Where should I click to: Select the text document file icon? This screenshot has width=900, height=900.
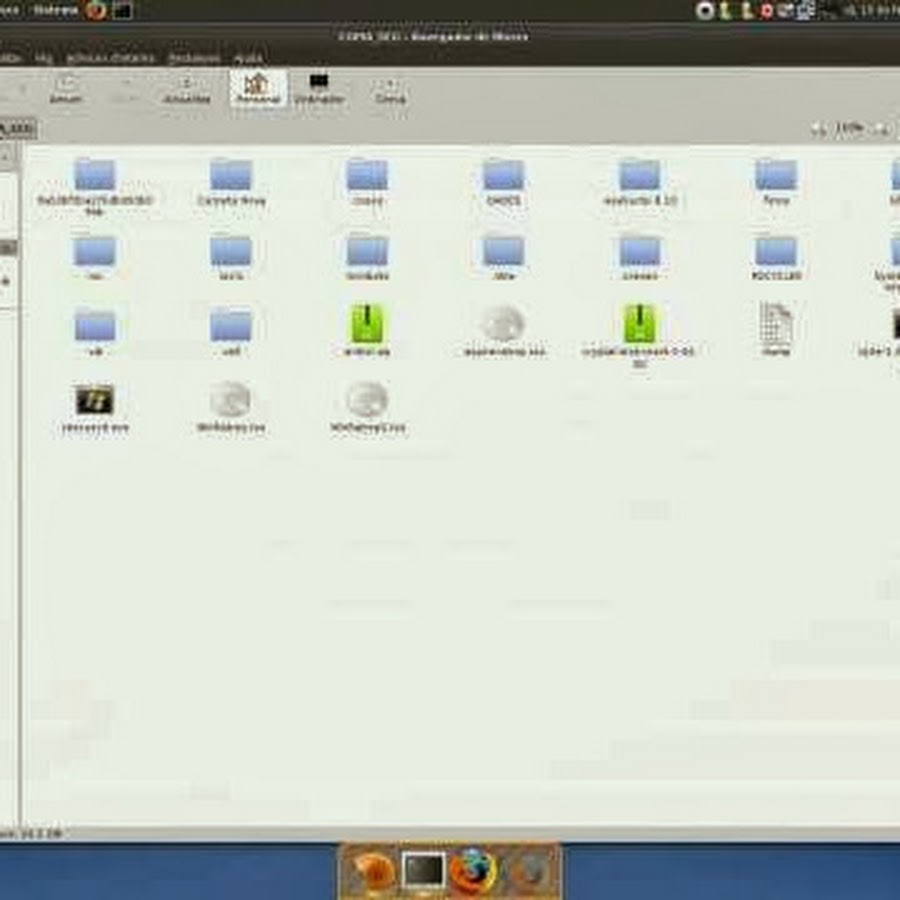point(775,324)
